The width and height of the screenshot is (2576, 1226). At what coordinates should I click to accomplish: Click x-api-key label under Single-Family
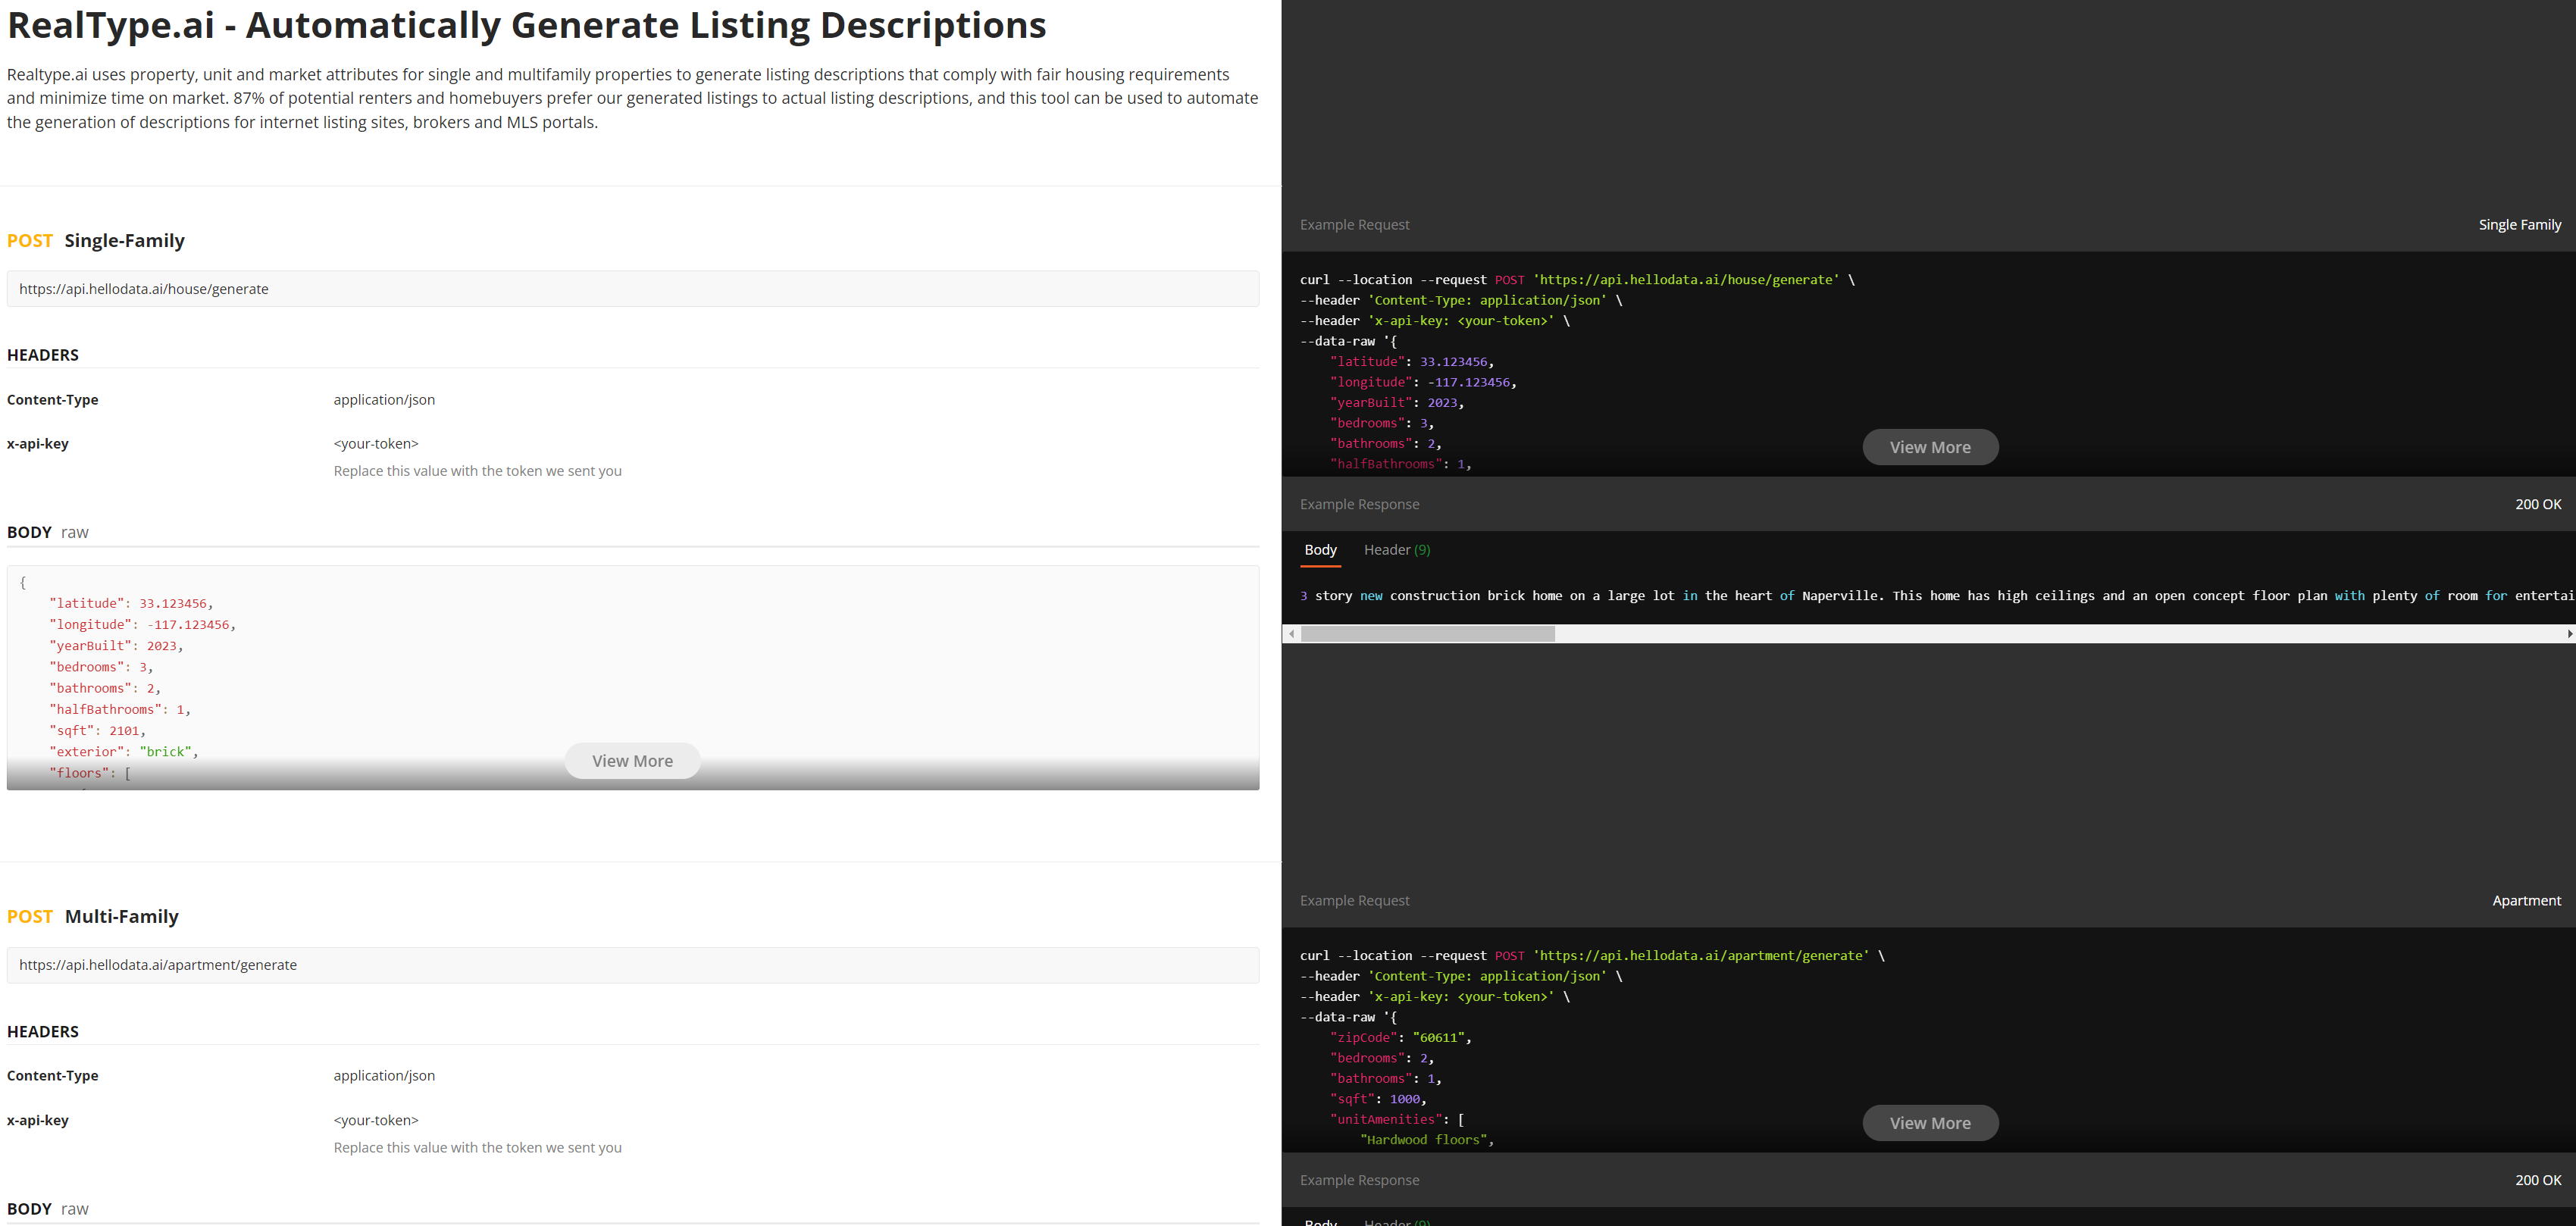coord(38,444)
